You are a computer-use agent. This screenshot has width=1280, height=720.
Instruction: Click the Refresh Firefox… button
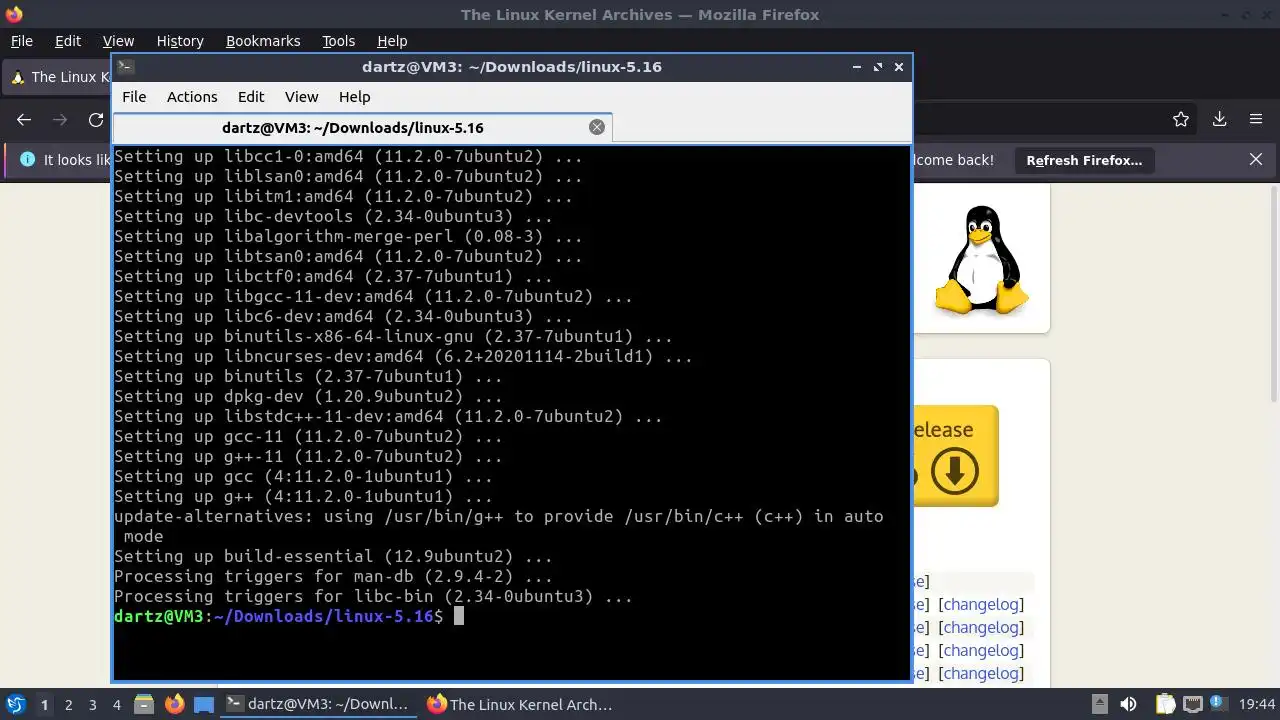click(x=1084, y=160)
